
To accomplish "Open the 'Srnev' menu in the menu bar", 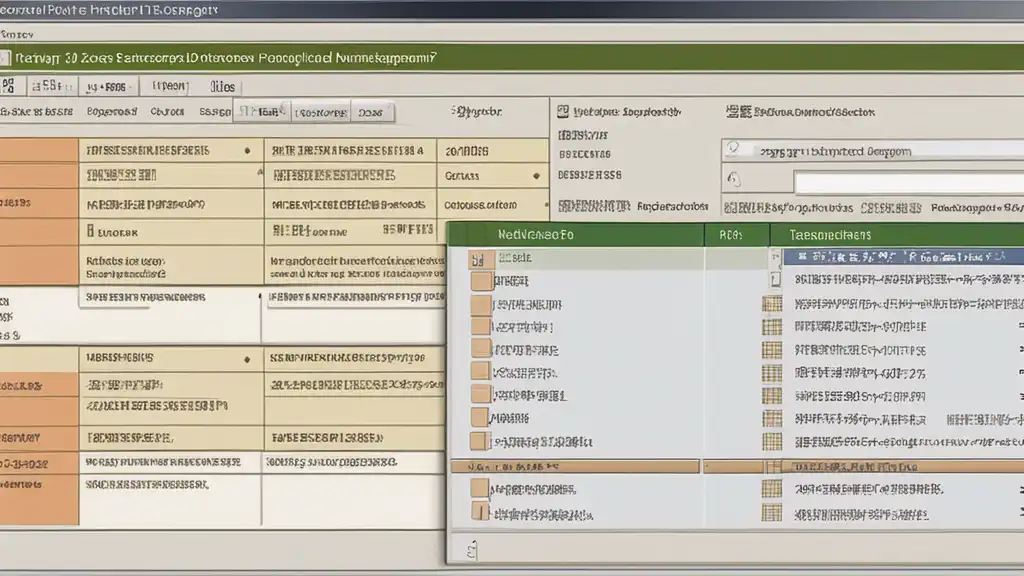I will point(18,31).
